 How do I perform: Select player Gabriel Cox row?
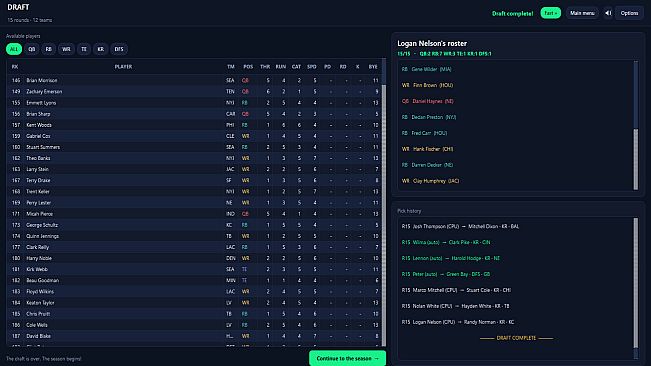193,136
